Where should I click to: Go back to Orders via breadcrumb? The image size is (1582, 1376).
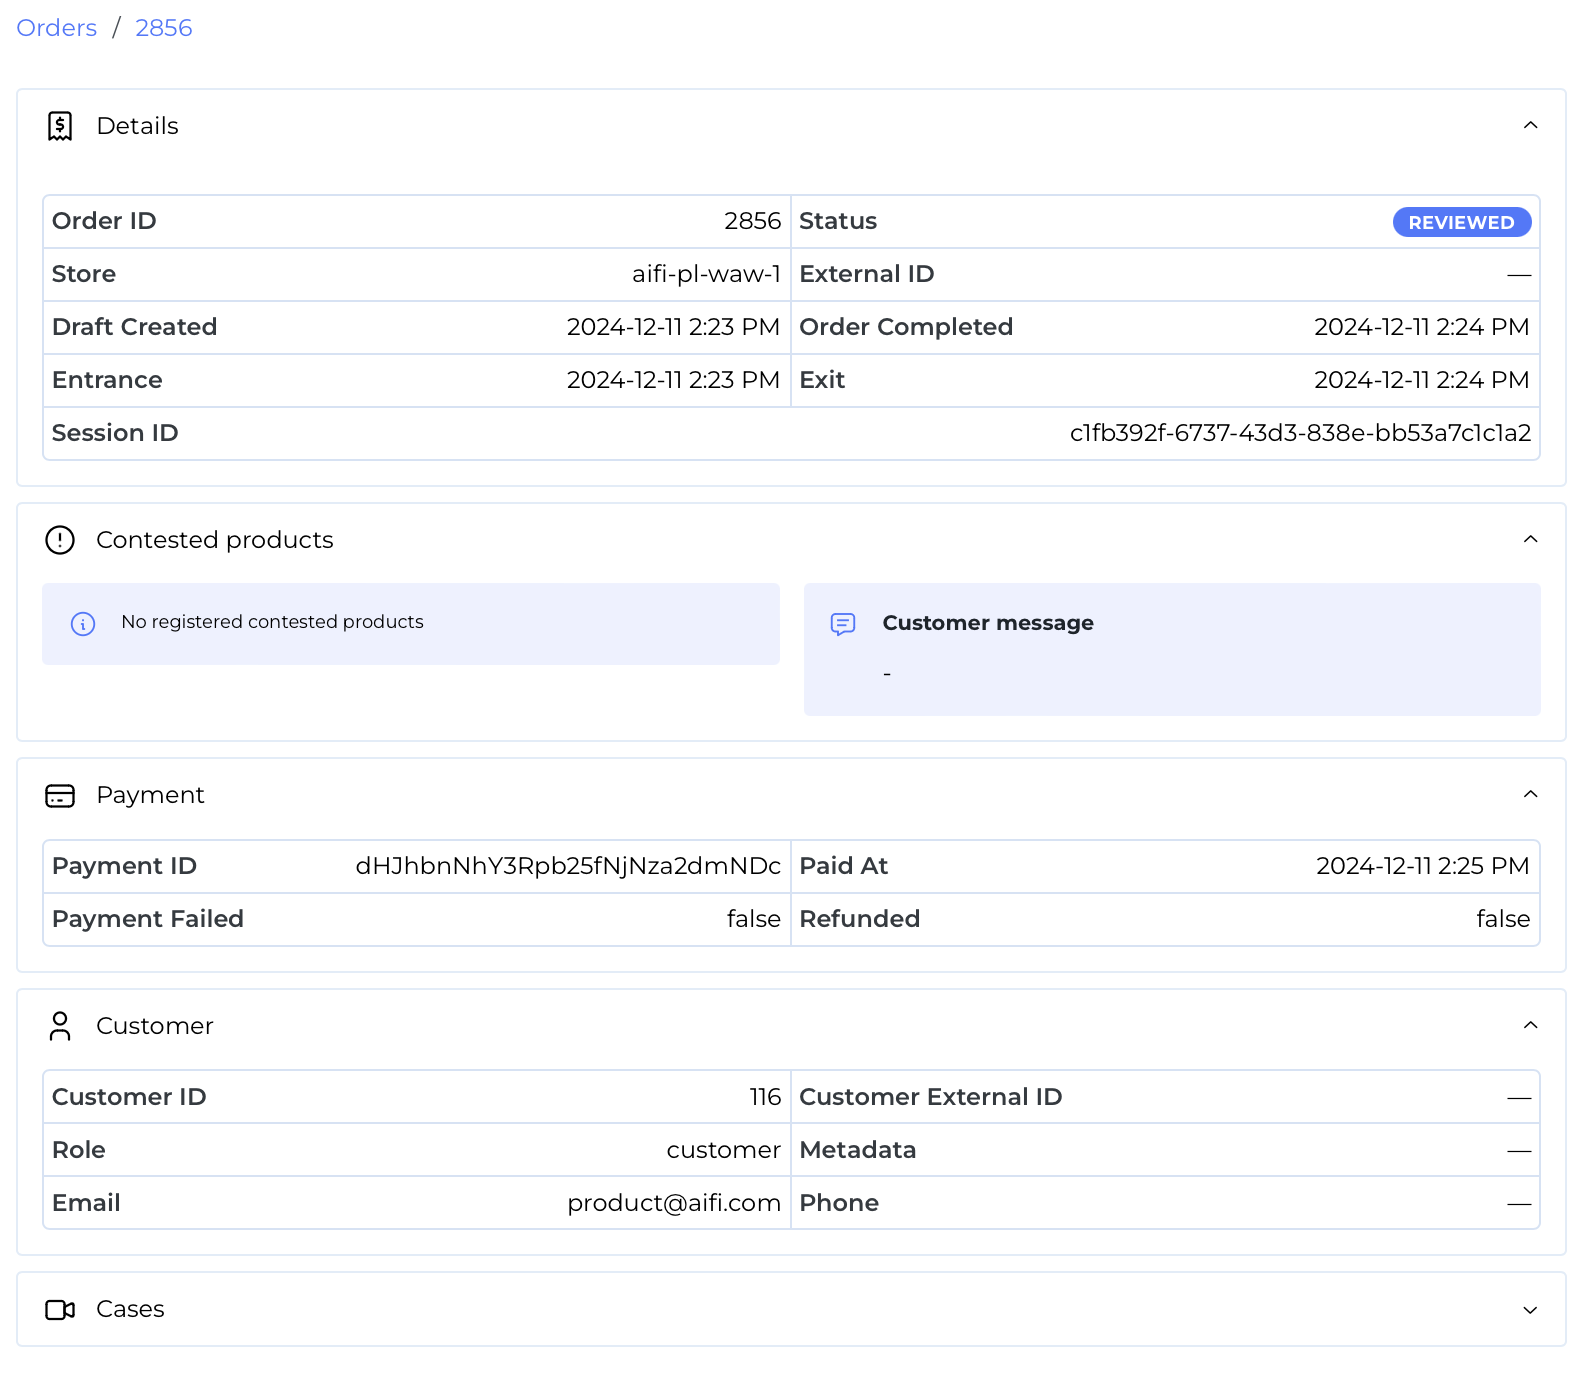click(57, 28)
